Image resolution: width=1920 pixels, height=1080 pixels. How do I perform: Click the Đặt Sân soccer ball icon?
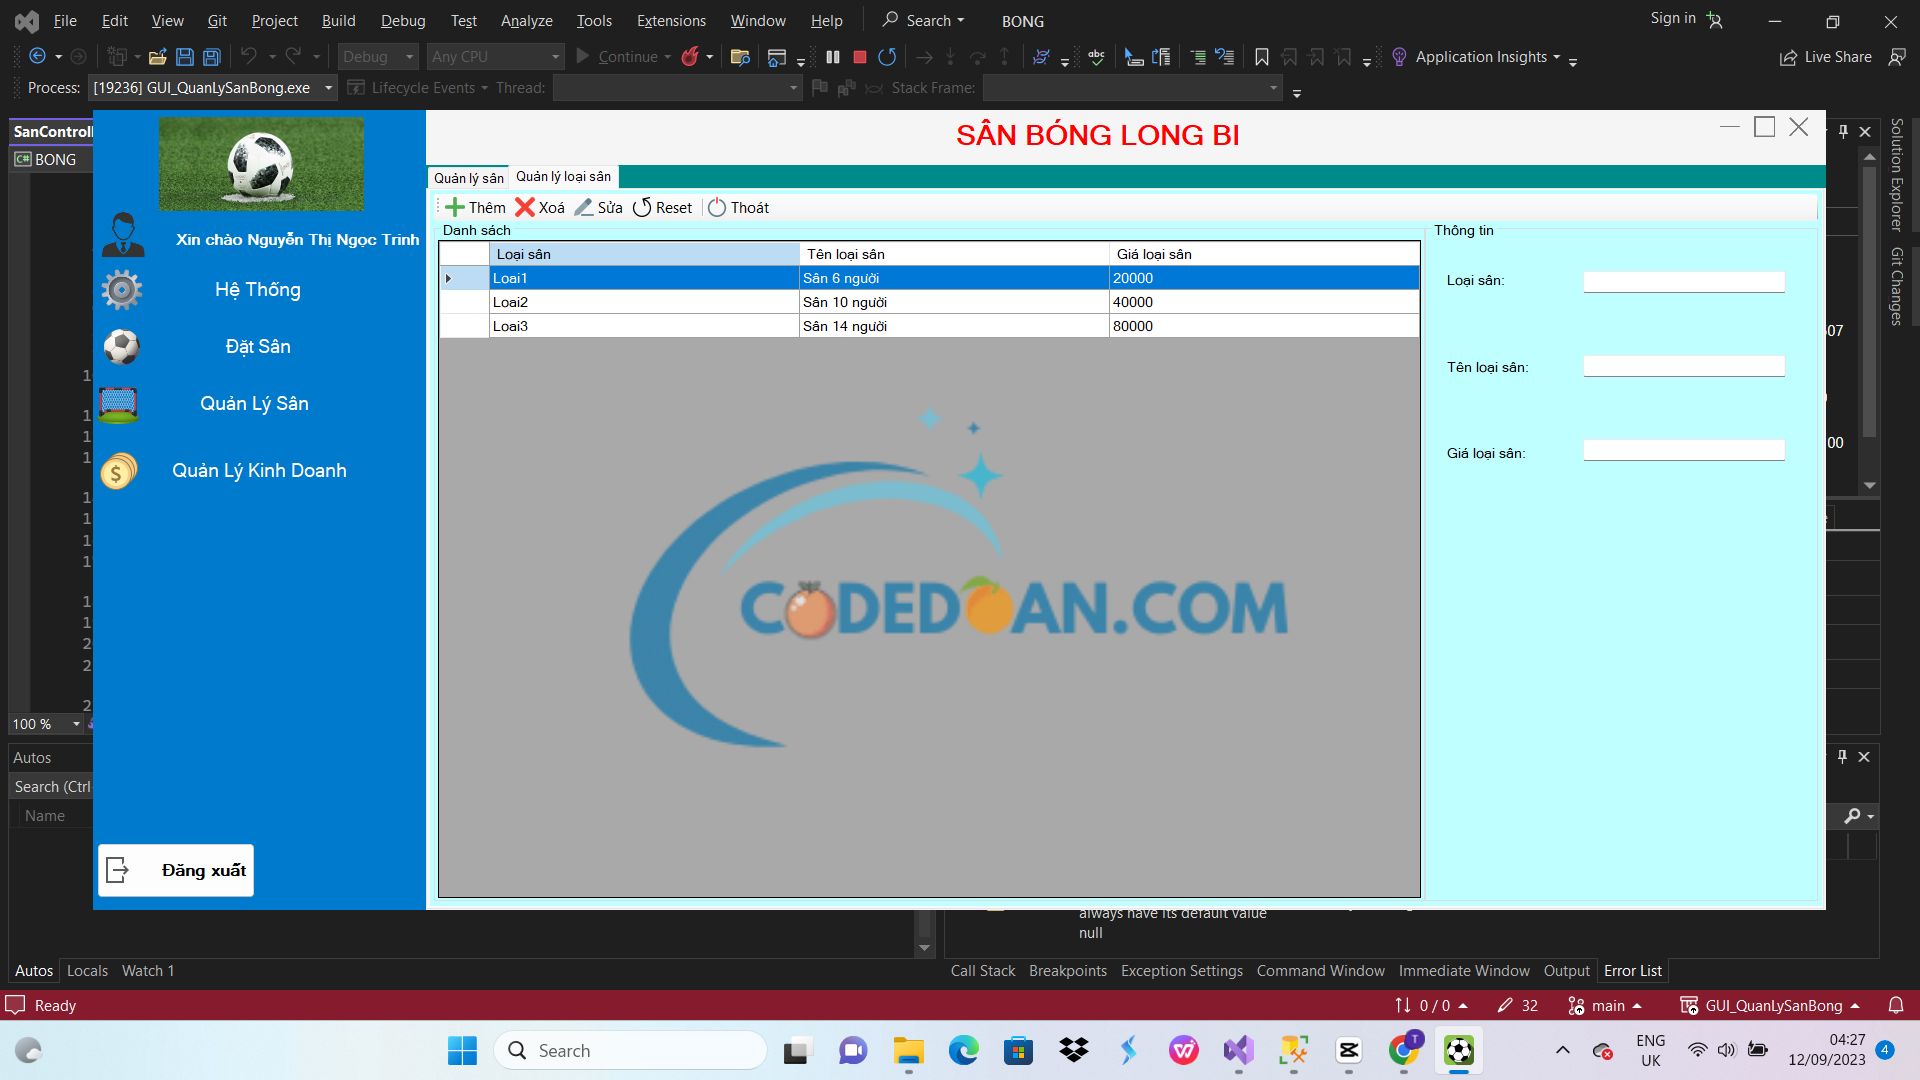[x=122, y=347]
